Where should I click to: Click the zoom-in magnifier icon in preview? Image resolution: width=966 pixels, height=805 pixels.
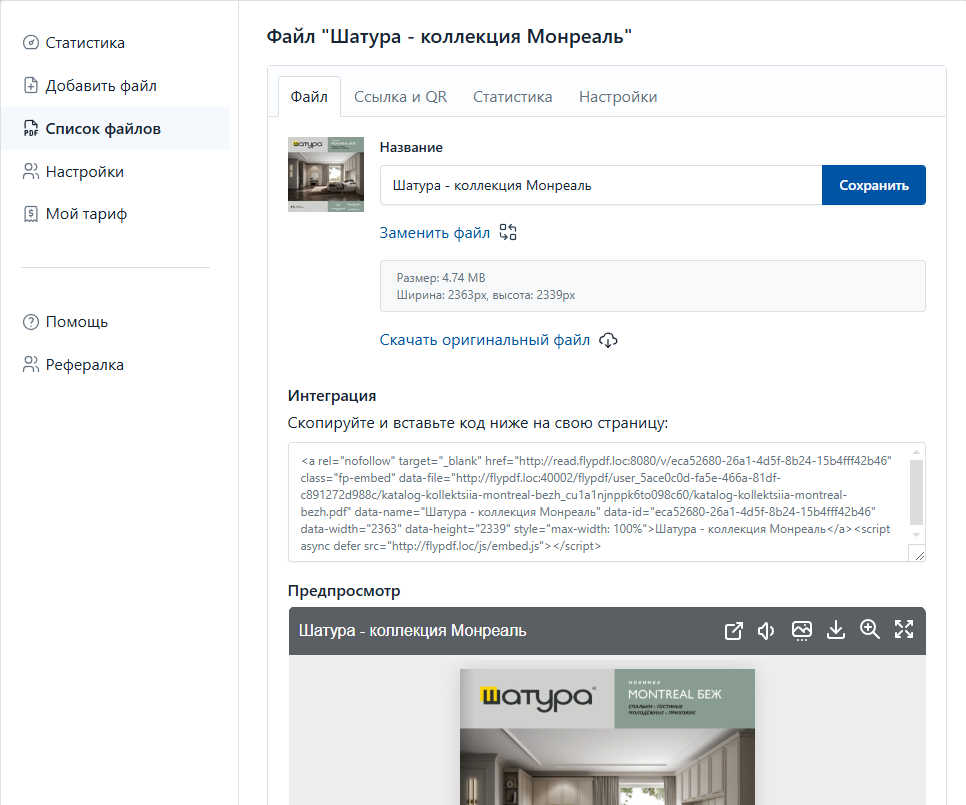[869, 629]
